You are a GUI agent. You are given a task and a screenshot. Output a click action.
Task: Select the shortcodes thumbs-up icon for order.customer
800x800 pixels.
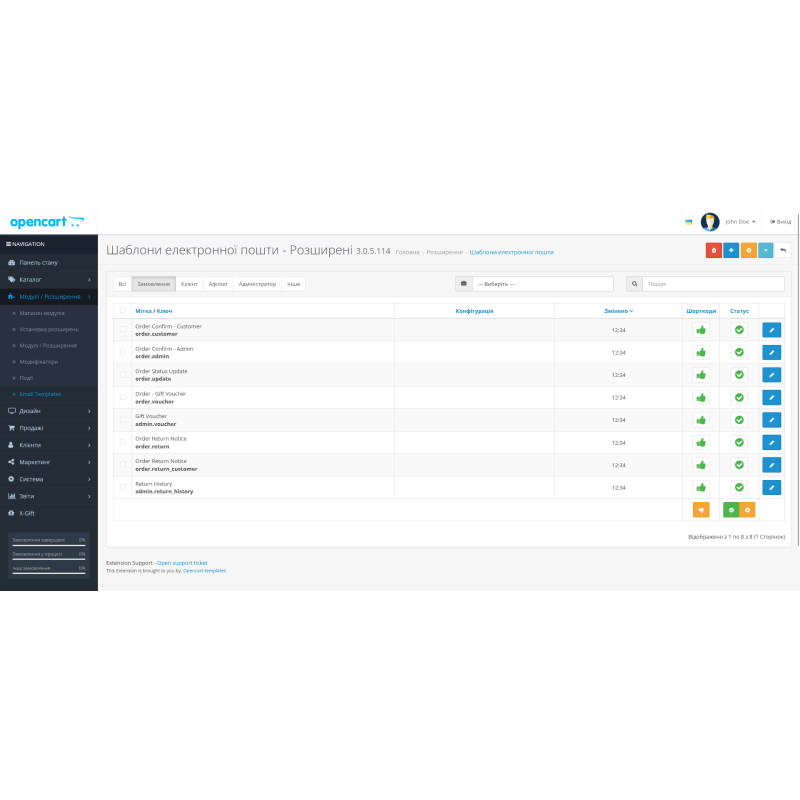pos(701,330)
